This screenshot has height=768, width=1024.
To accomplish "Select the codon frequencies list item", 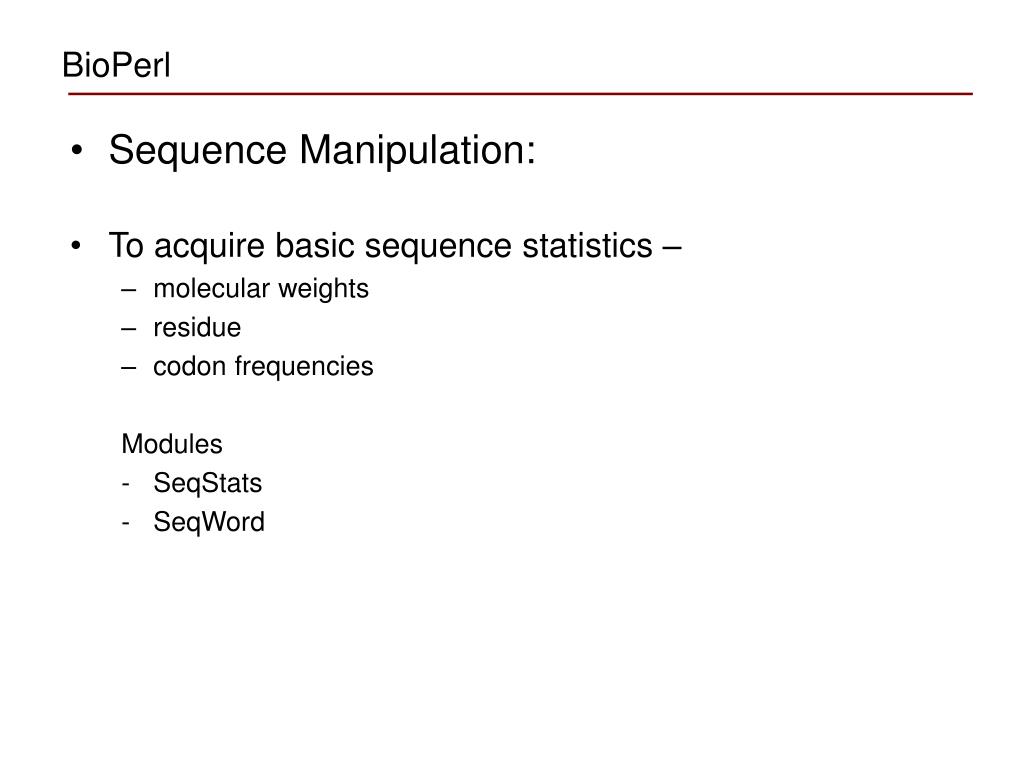I will 263,367.
